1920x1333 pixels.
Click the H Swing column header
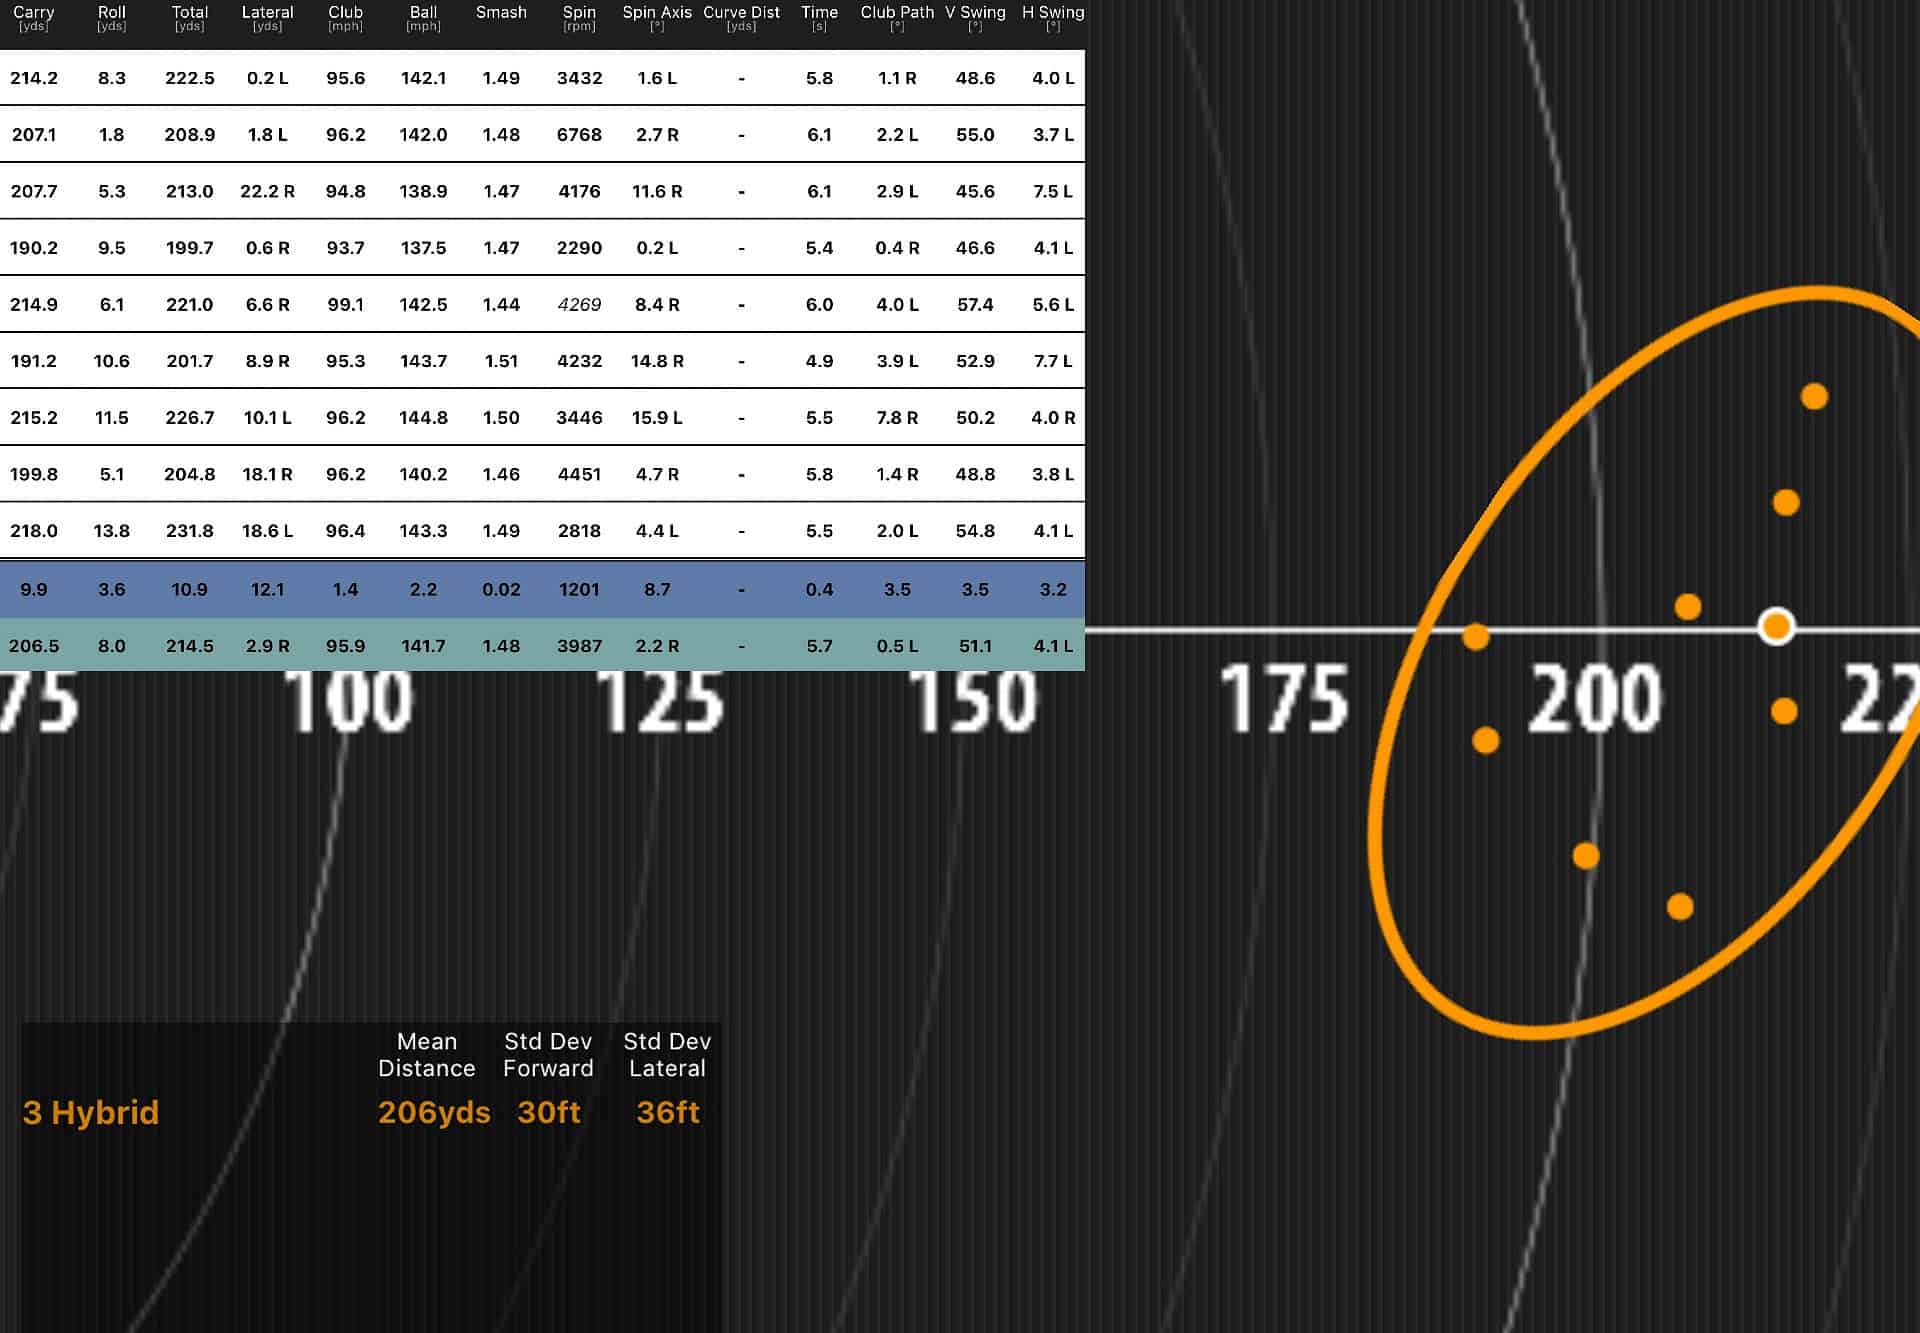pos(1055,13)
